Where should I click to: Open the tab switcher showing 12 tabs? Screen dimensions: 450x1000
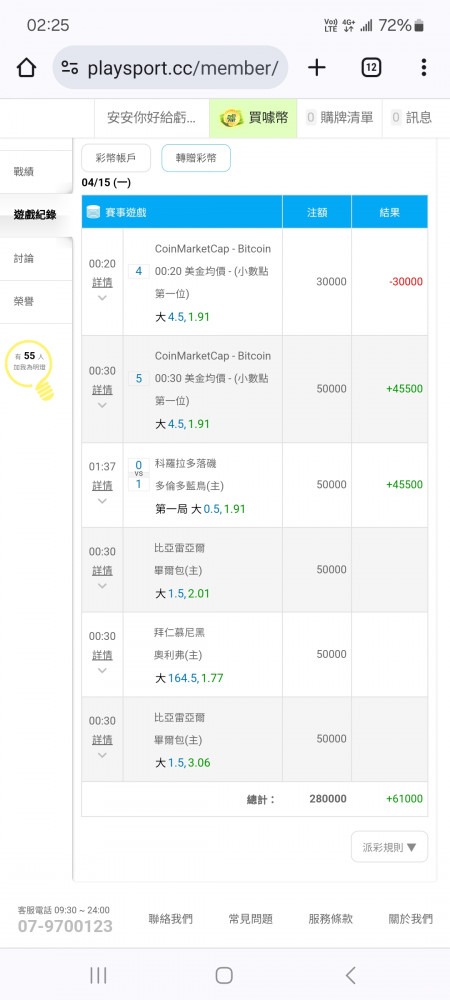(x=371, y=68)
